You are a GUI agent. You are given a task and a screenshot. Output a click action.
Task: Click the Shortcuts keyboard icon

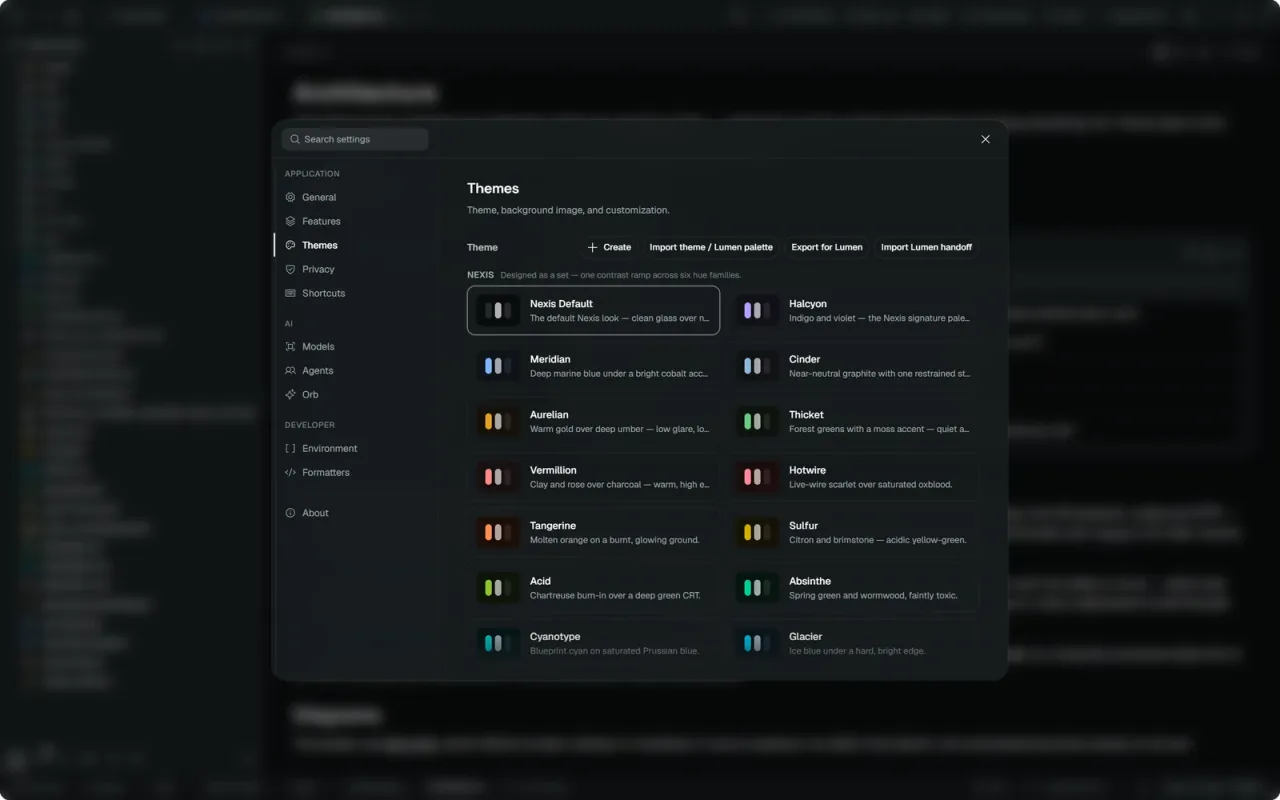pos(290,293)
